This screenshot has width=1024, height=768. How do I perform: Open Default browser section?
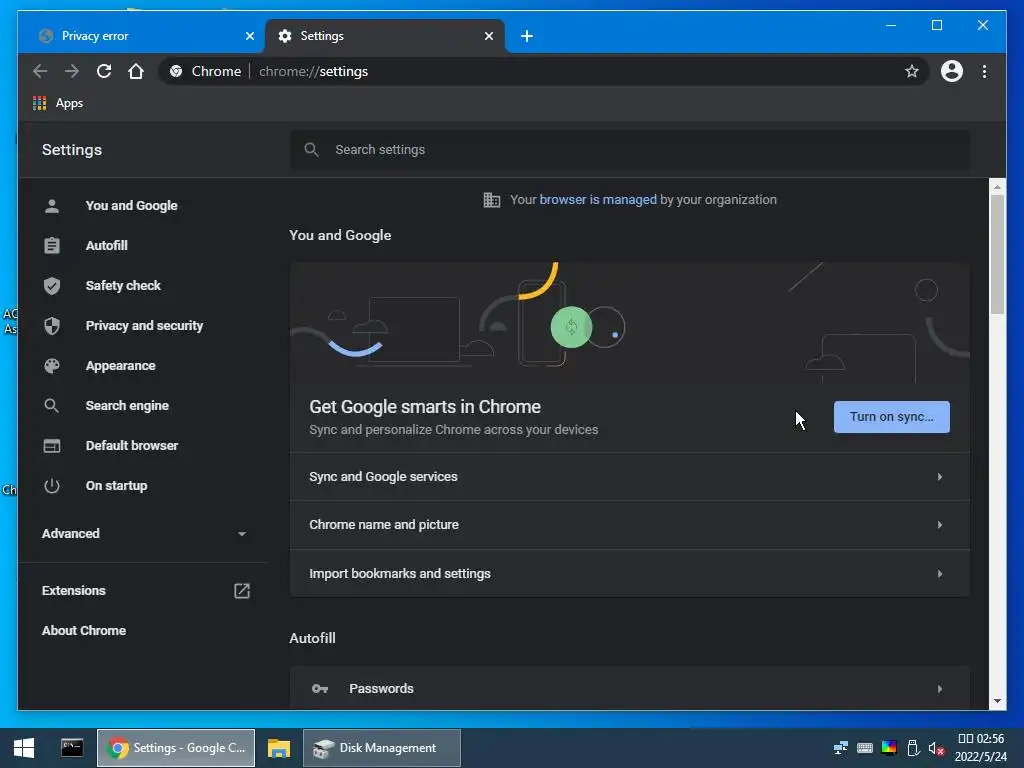[132, 446]
